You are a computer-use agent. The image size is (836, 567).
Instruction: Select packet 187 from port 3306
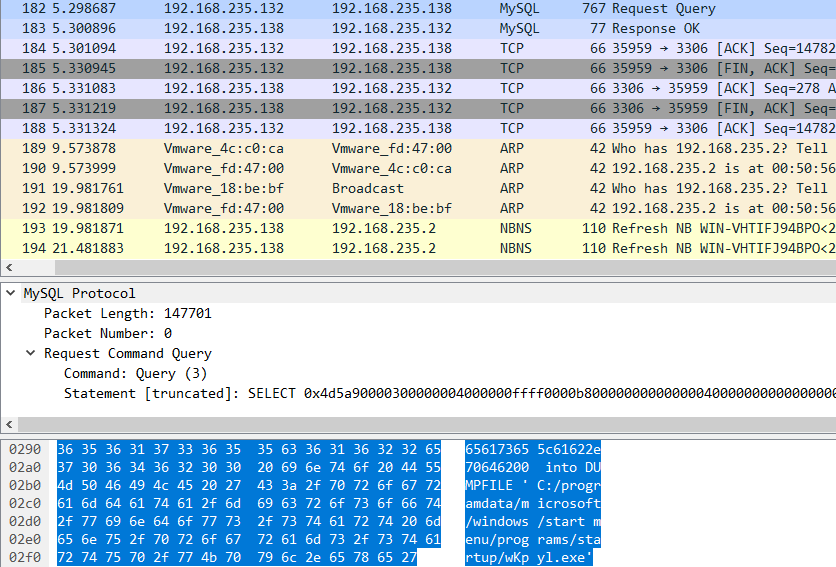tap(400, 108)
